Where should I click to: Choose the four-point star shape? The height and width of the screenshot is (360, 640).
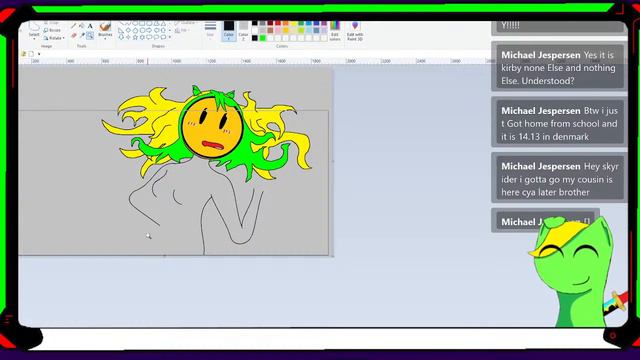[x=128, y=37]
